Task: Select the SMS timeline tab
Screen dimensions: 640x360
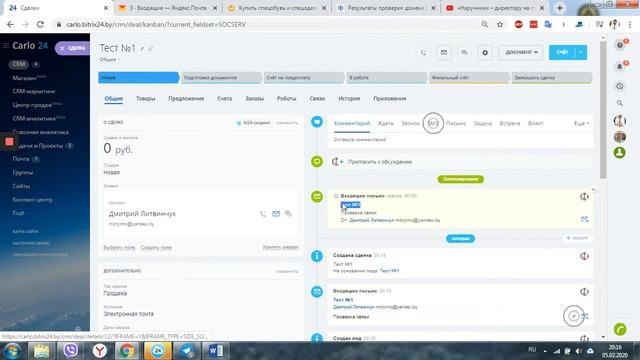Action: (x=433, y=123)
